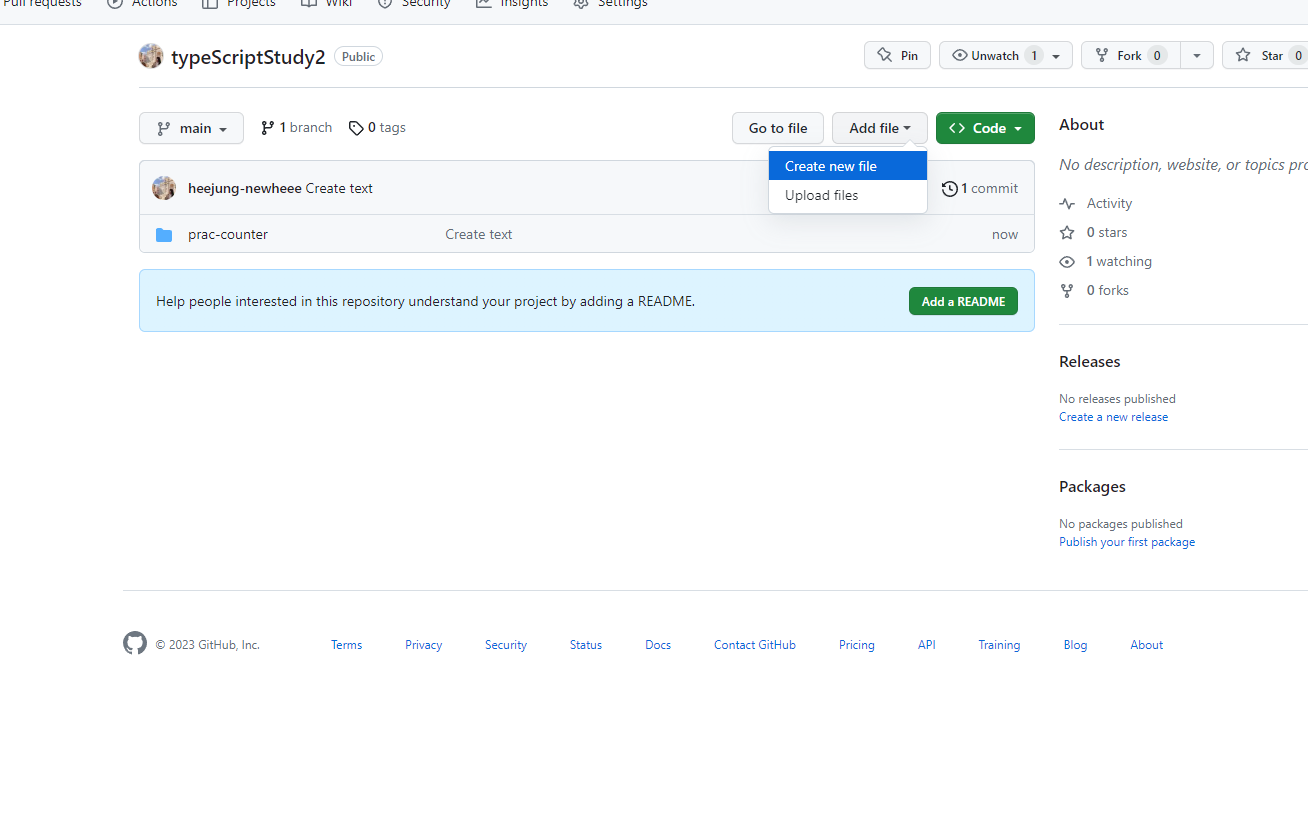Viewport: 1308px width, 817px height.
Task: Click the Add a README button
Action: click(963, 301)
